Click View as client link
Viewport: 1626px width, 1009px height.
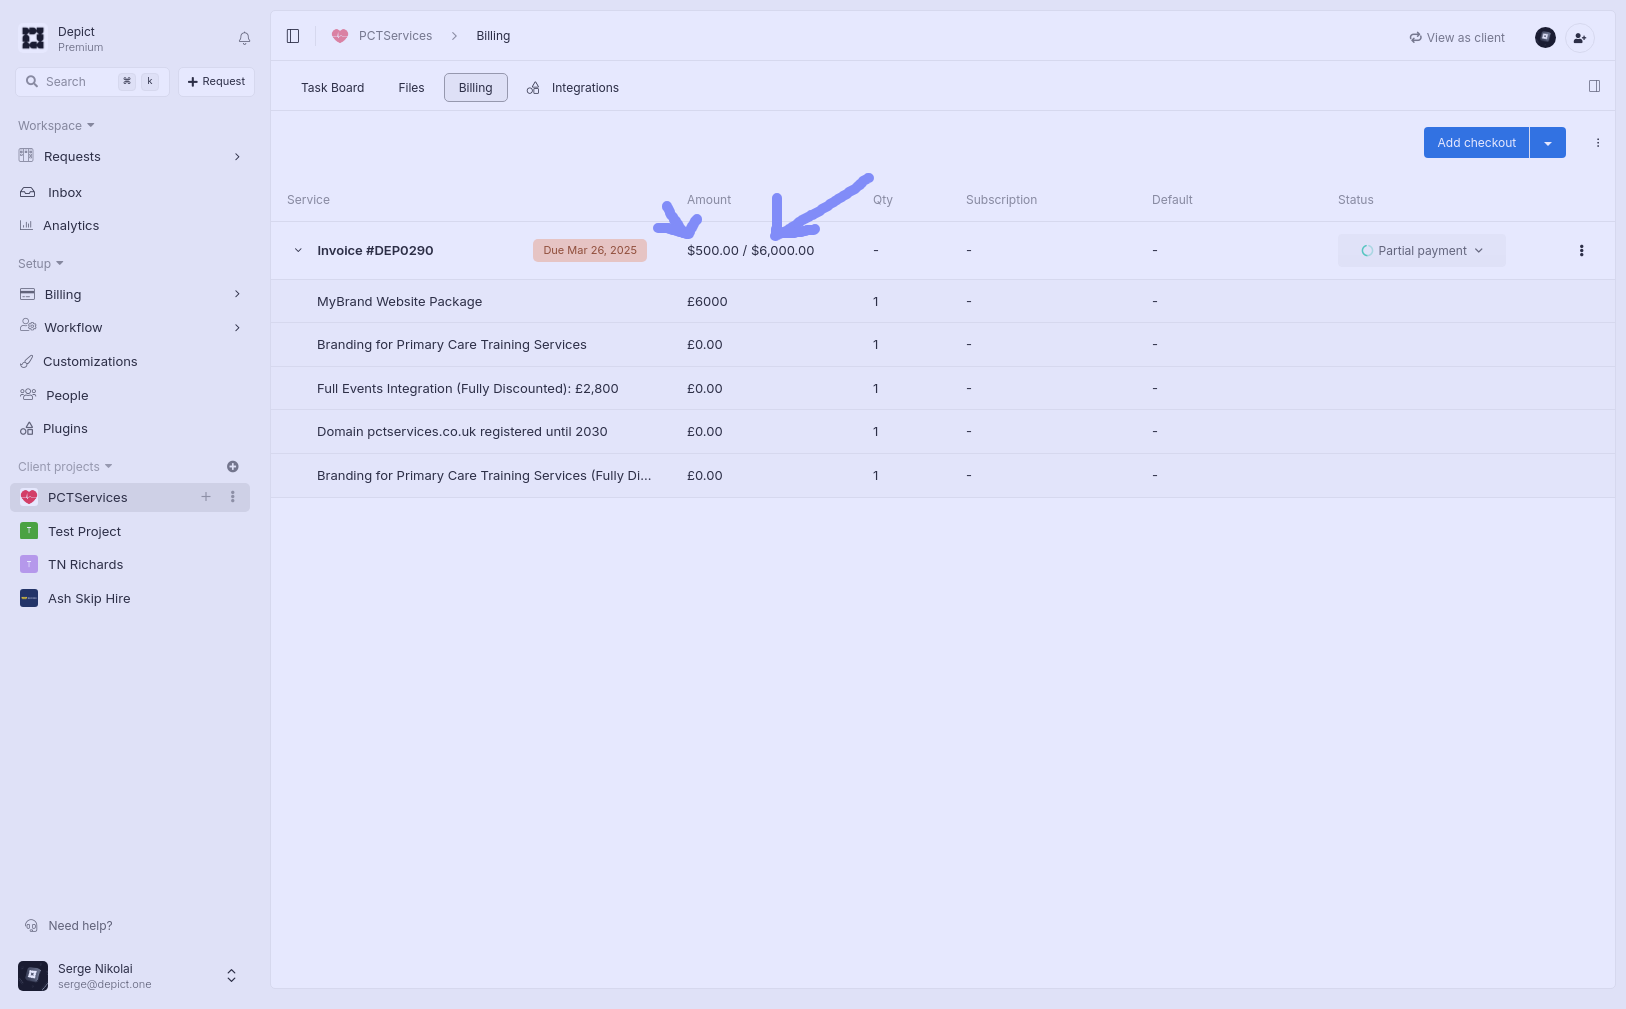click(x=1457, y=38)
